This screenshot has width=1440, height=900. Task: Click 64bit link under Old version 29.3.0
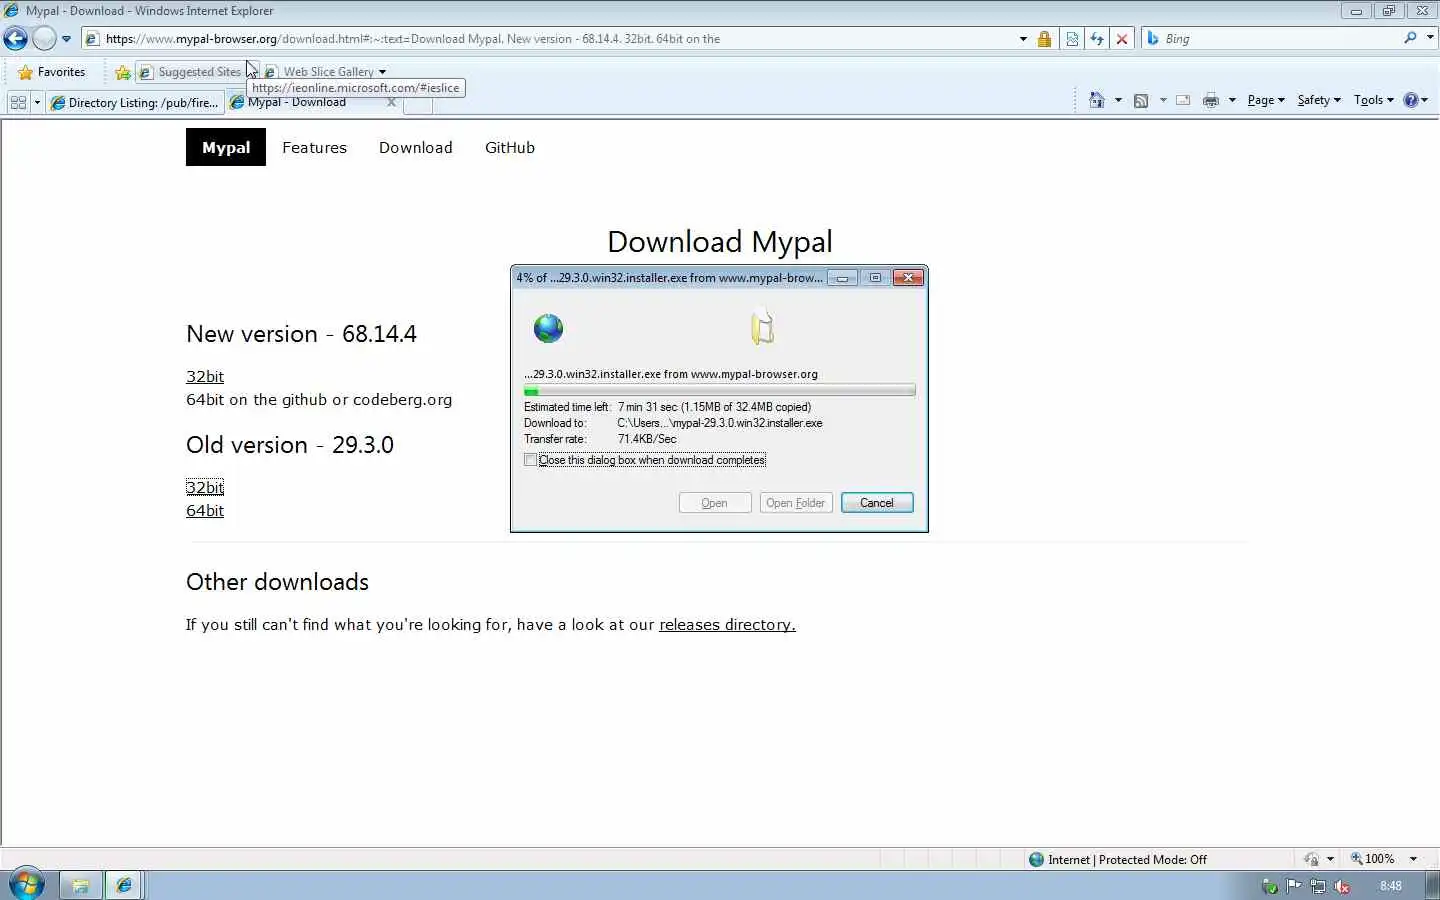click(205, 510)
